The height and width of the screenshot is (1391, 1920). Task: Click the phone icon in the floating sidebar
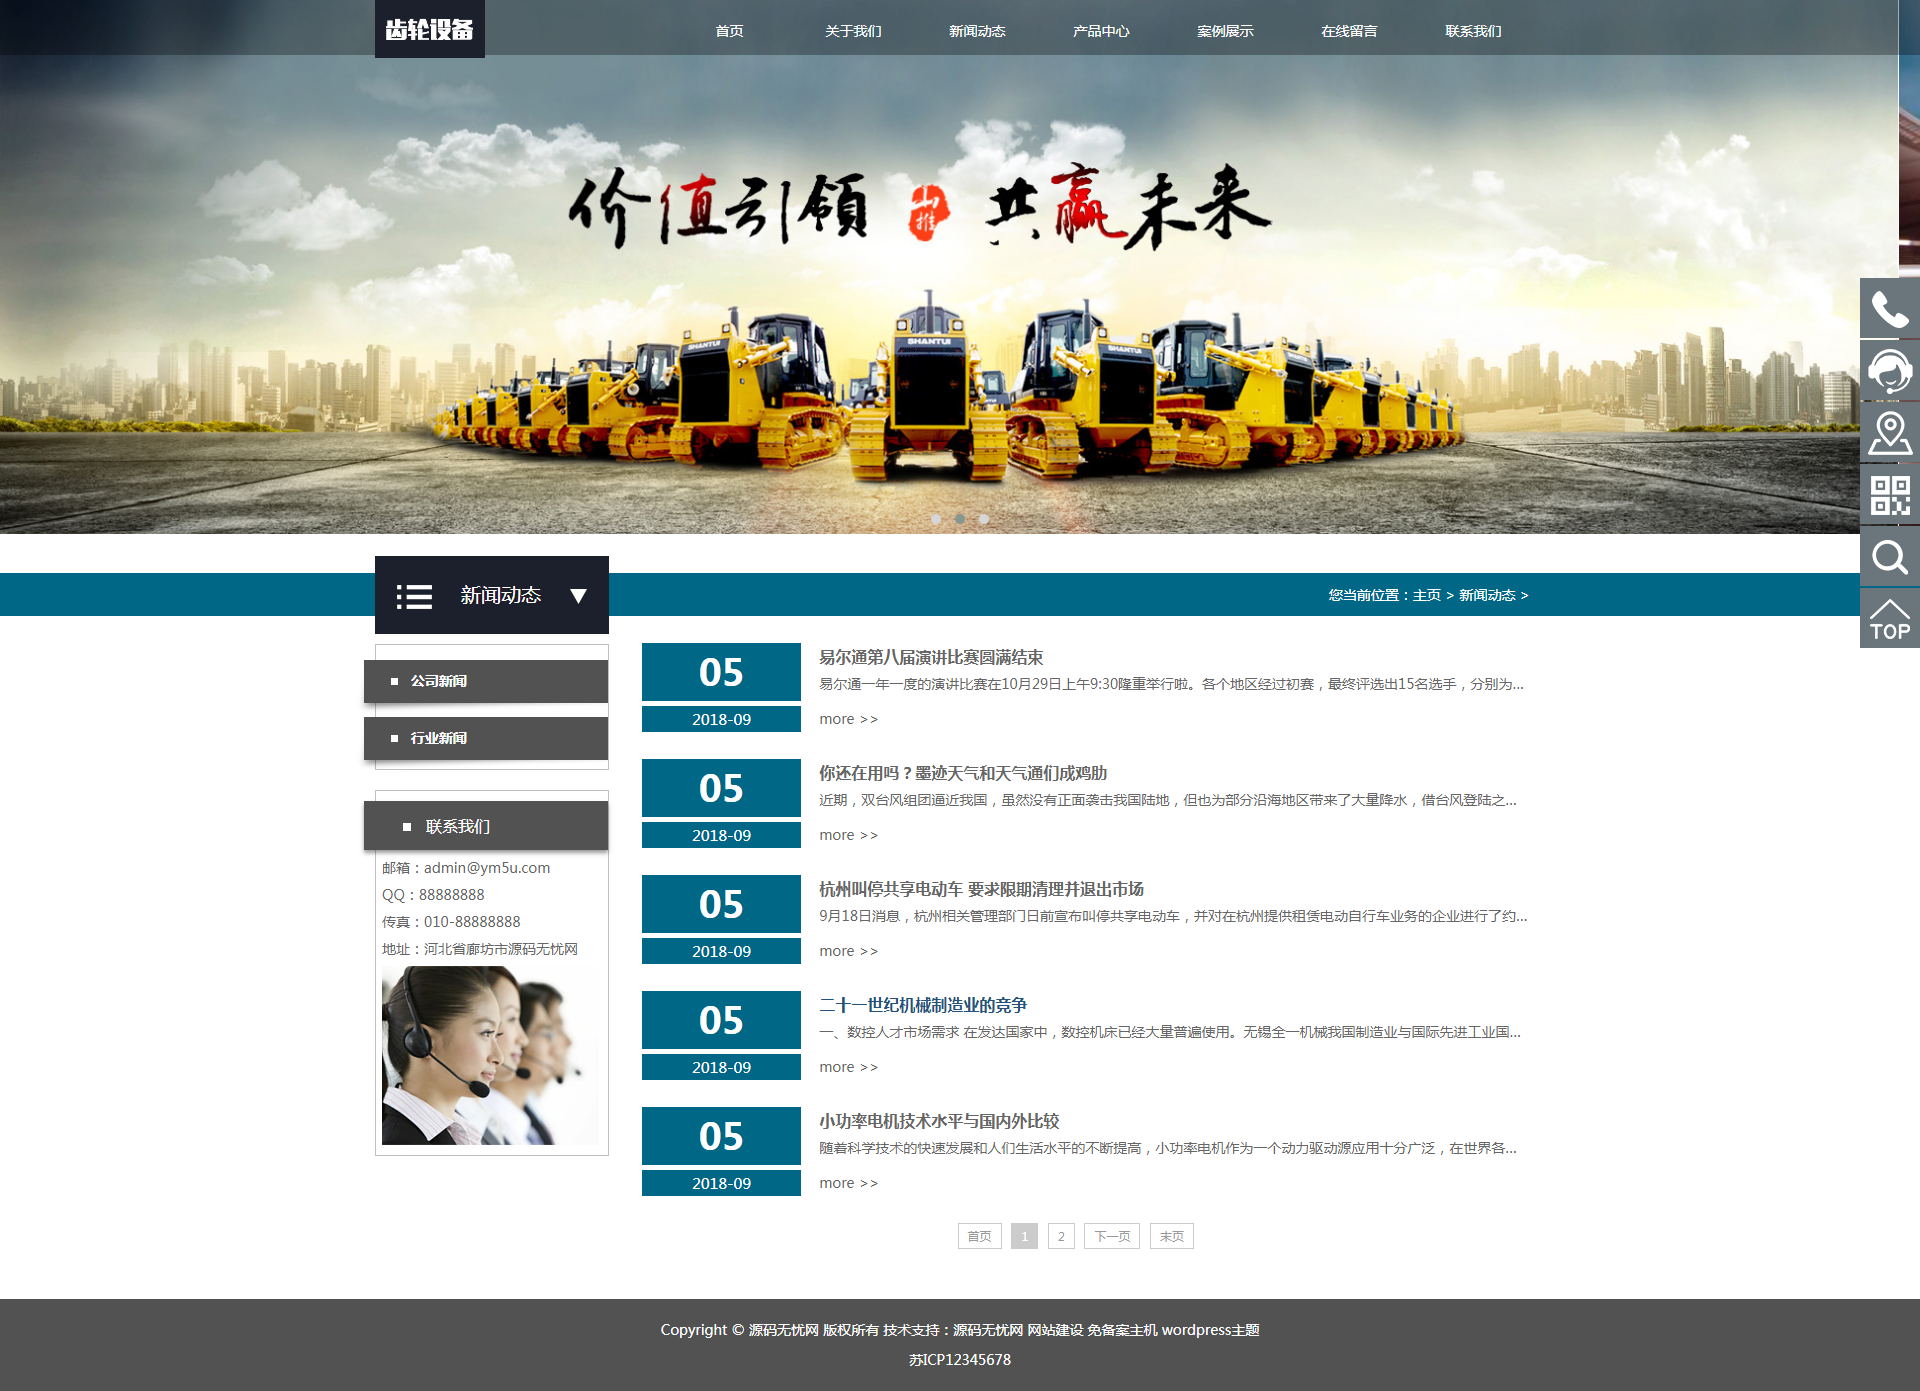click(1889, 309)
